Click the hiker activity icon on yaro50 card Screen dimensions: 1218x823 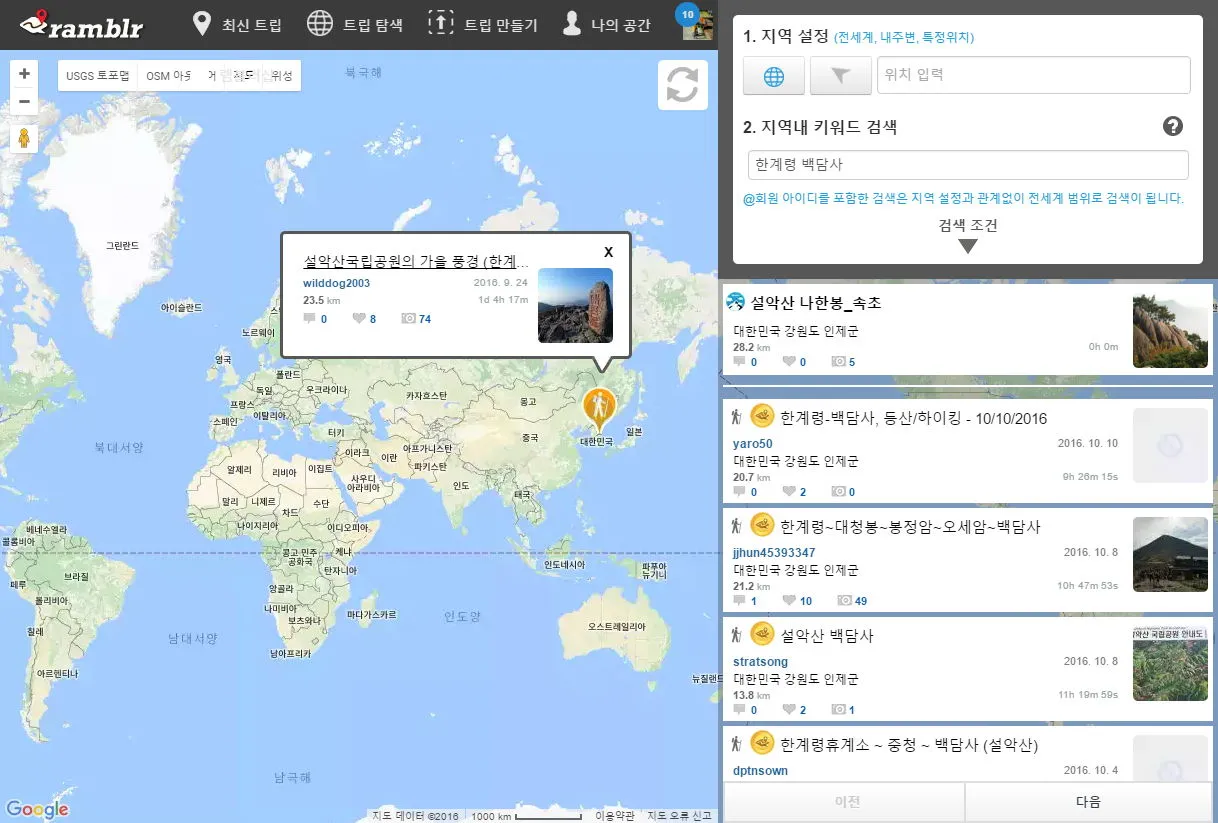click(737, 415)
